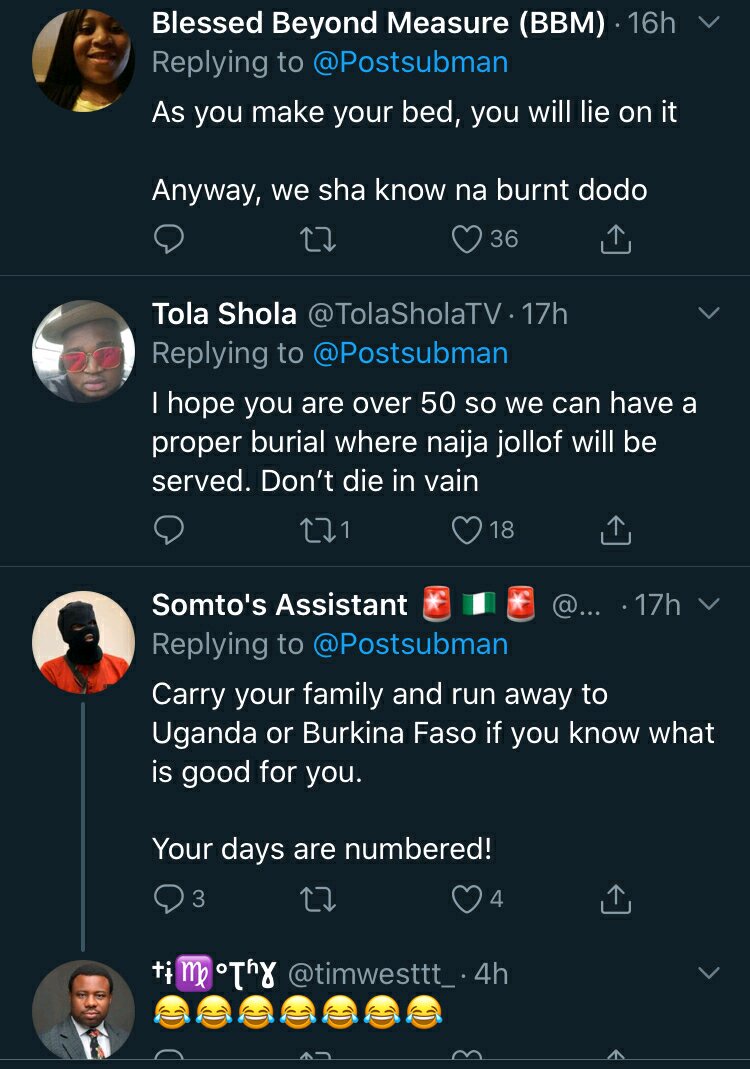Reply to Blessed Beyond Measure's tweet

[x=168, y=239]
